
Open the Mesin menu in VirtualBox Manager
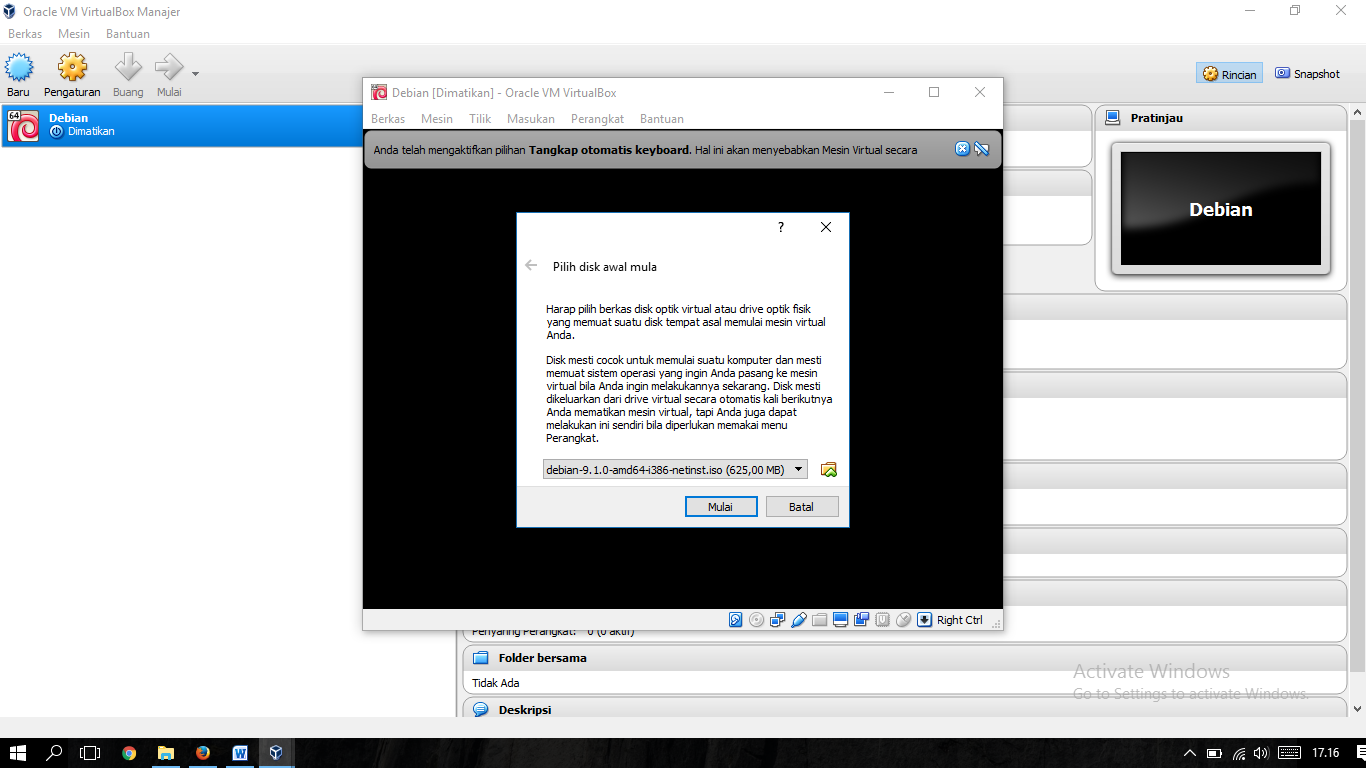coord(74,33)
